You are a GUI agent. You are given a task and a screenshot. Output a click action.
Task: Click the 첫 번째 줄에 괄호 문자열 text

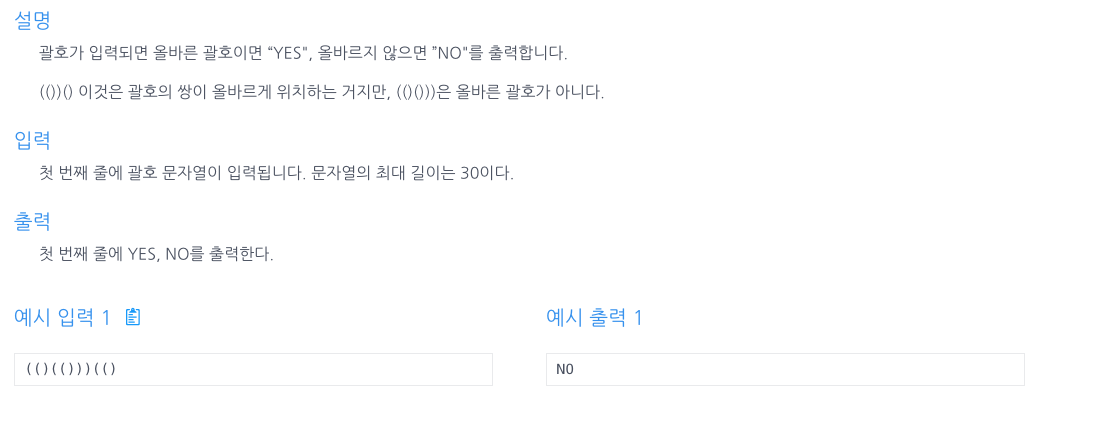pos(125,173)
